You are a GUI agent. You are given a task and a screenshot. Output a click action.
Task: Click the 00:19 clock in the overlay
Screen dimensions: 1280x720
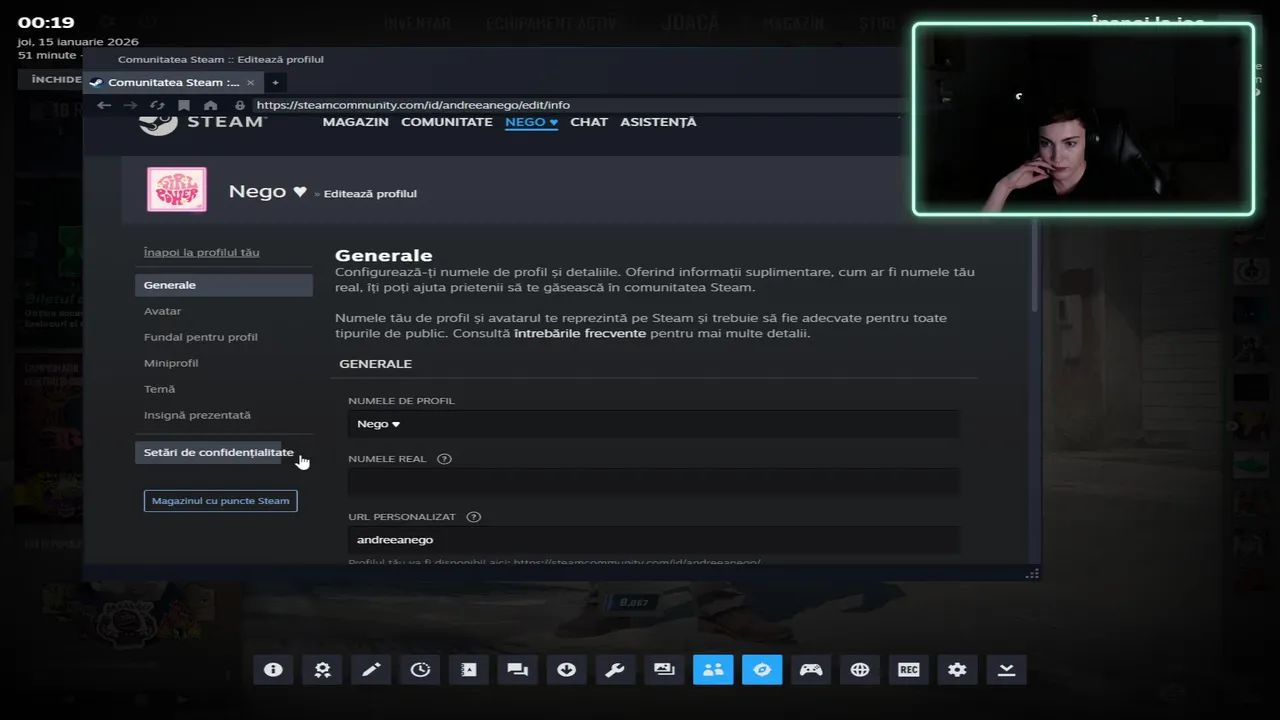(46, 23)
